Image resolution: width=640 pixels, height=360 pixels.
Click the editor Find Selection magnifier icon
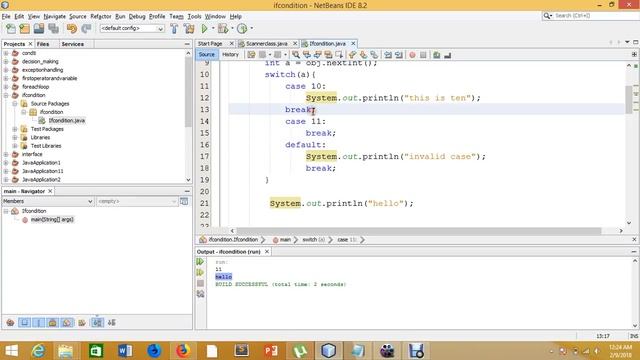click(x=296, y=55)
